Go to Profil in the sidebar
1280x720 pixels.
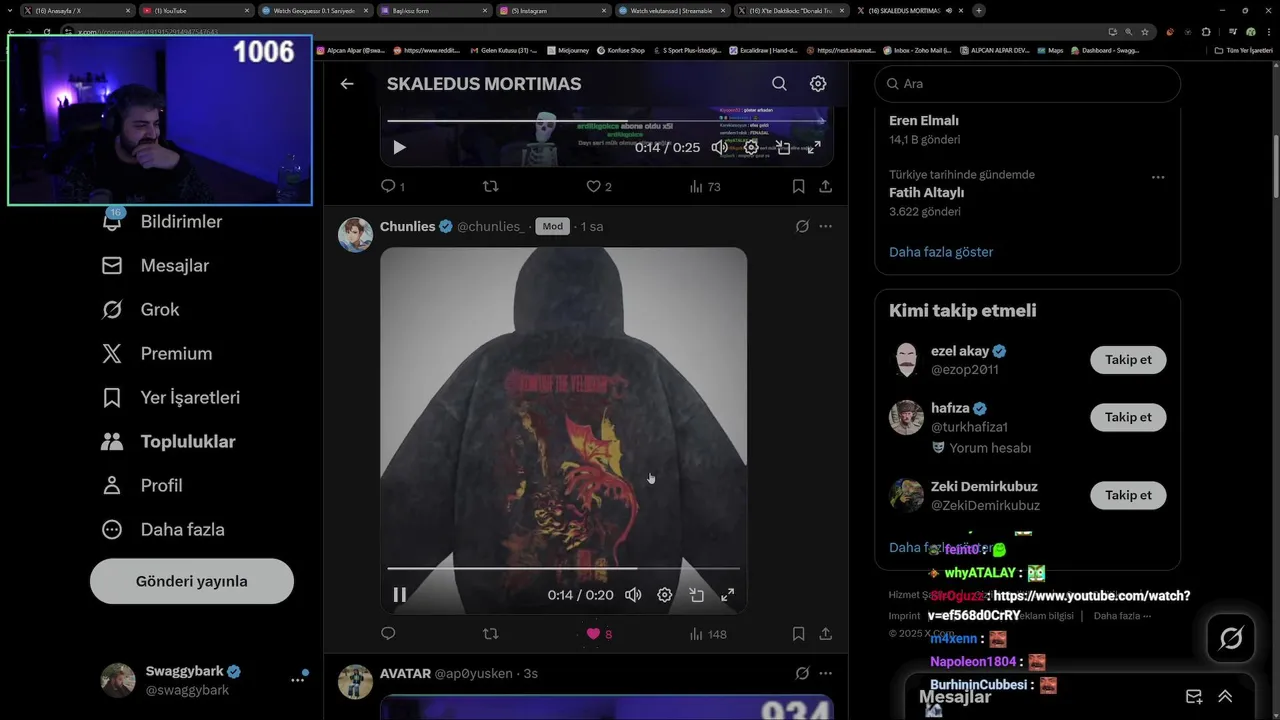coord(143,485)
